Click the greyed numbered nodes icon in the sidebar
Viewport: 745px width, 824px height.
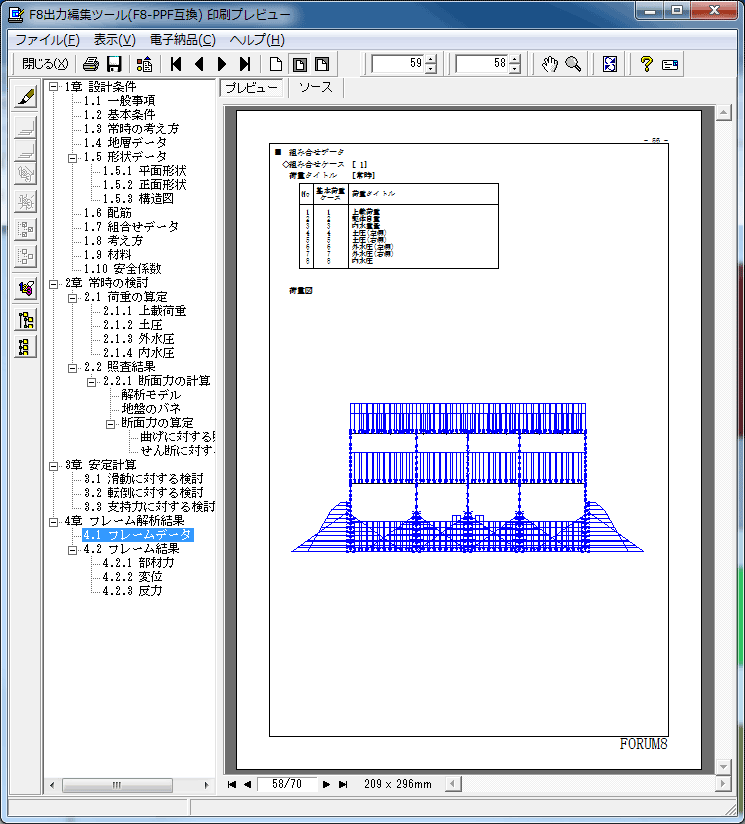(25, 229)
